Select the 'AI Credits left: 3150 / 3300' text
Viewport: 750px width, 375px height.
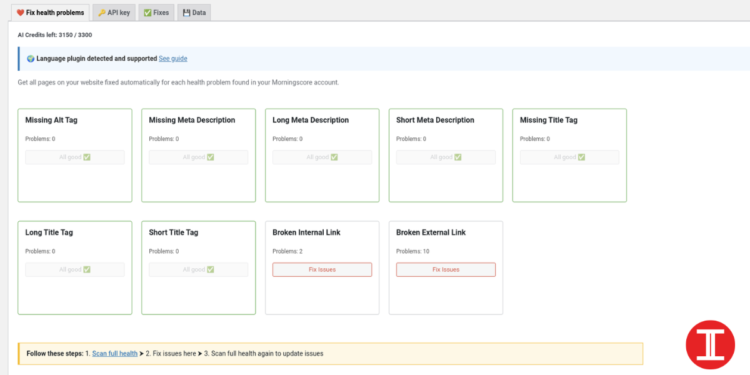tap(55, 35)
